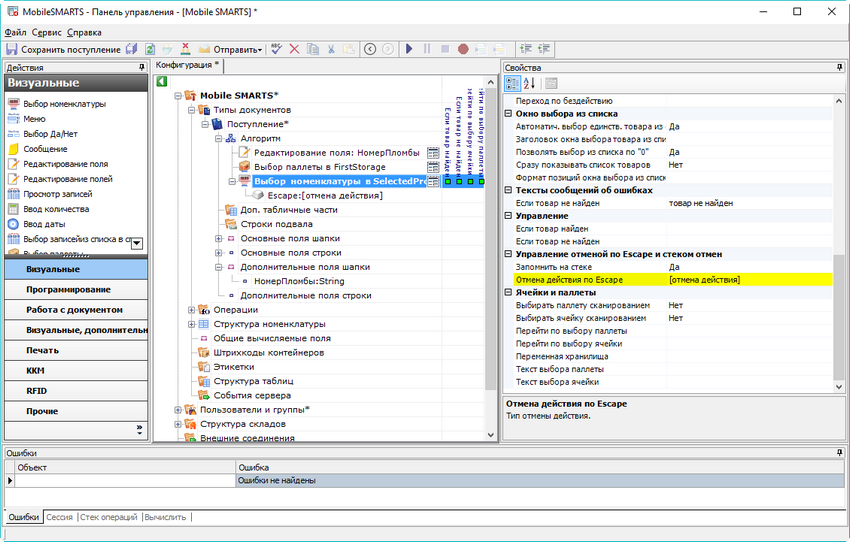Image resolution: width=850 pixels, height=542 pixels.
Task: Click the save-all disks toolbar icon
Action: (x=132, y=49)
